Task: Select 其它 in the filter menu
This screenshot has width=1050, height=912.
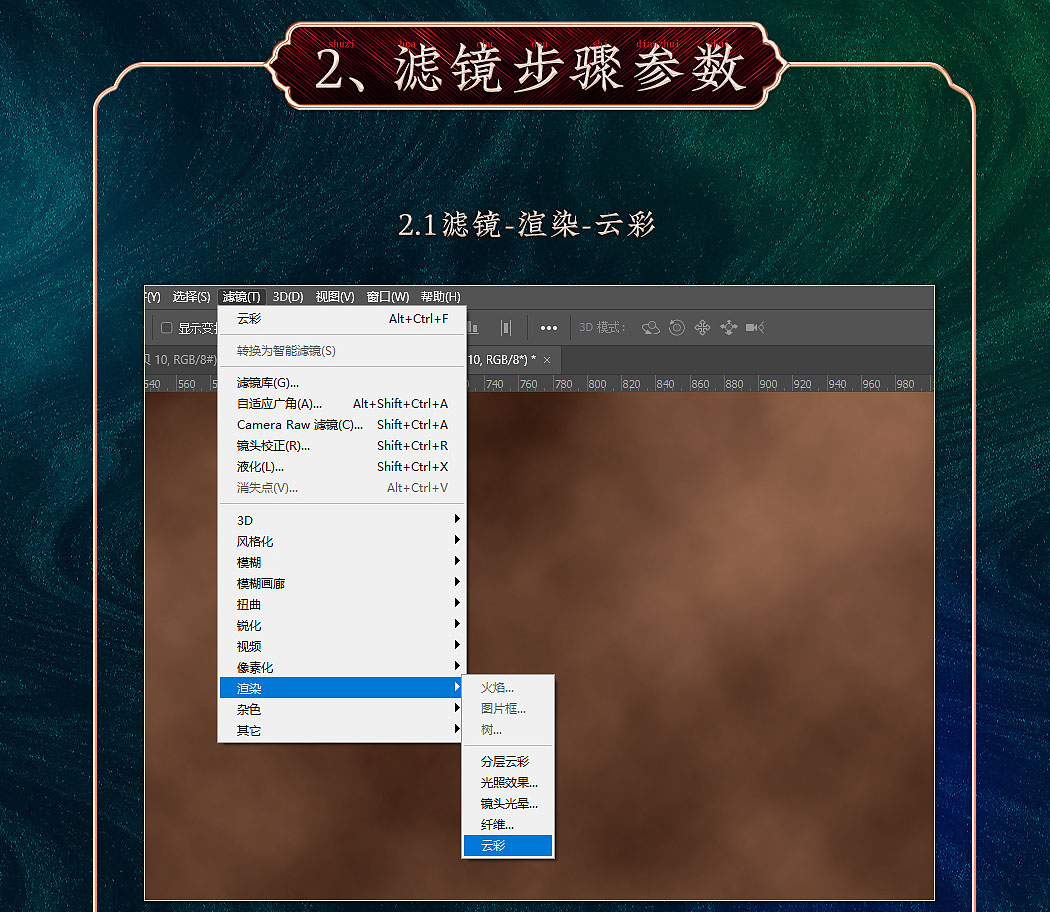Action: click(x=342, y=731)
